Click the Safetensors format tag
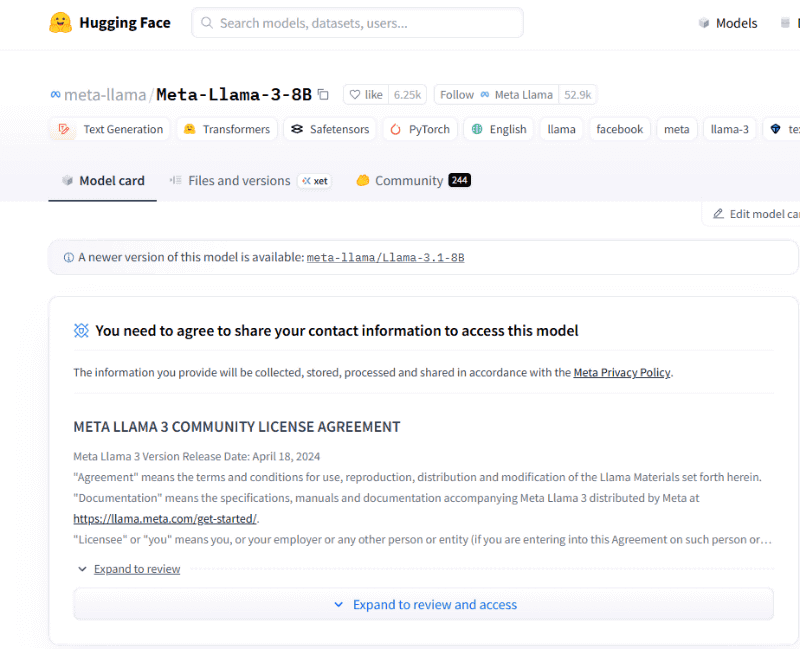The height and width of the screenshot is (649, 800). (x=329, y=129)
